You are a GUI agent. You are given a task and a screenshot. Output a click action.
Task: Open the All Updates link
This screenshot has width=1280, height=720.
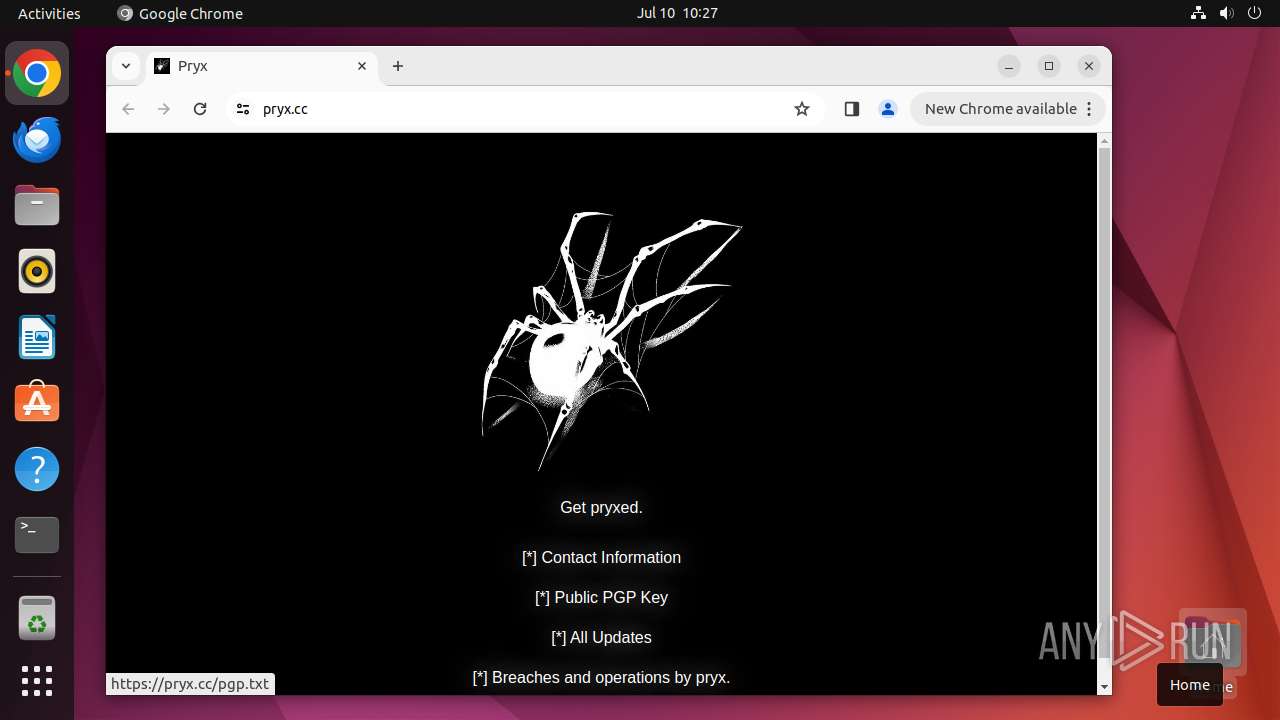pos(601,637)
